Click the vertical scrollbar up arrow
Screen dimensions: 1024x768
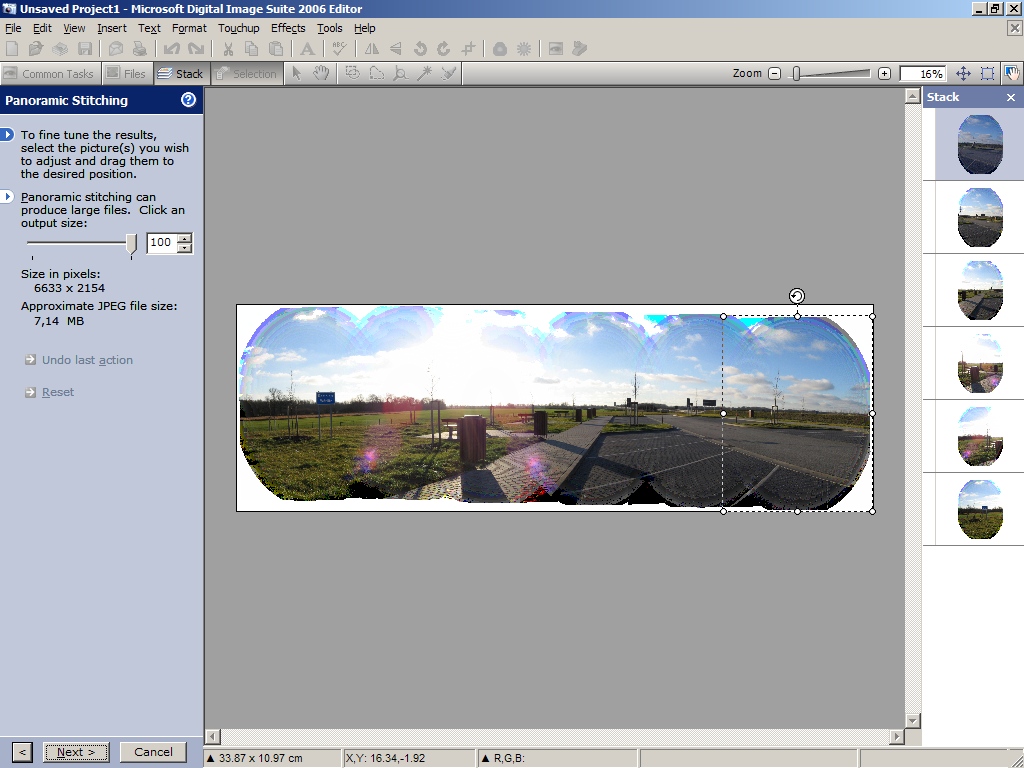913,96
